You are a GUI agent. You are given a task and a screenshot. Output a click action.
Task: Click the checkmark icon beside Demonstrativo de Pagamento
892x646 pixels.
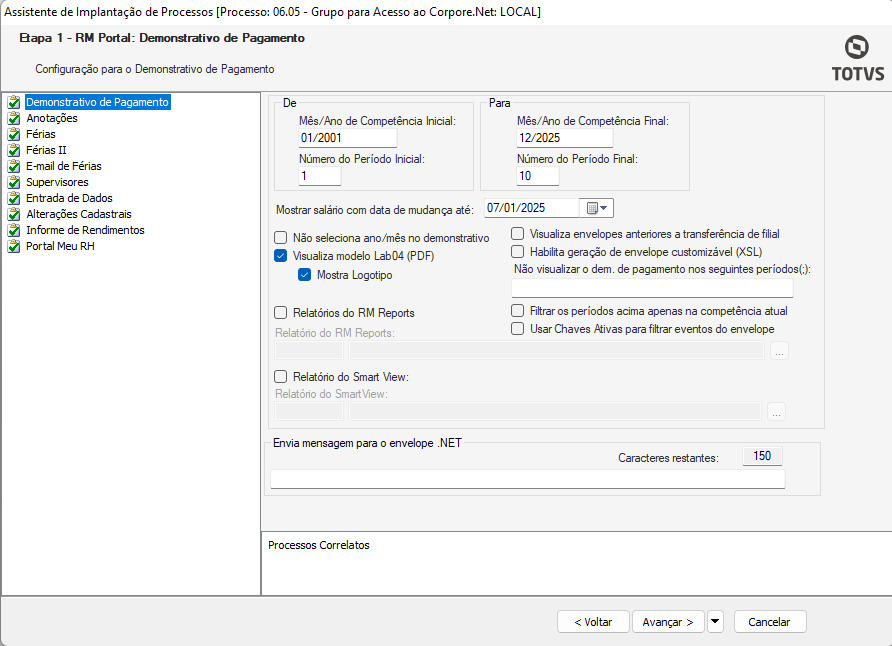tap(14, 102)
